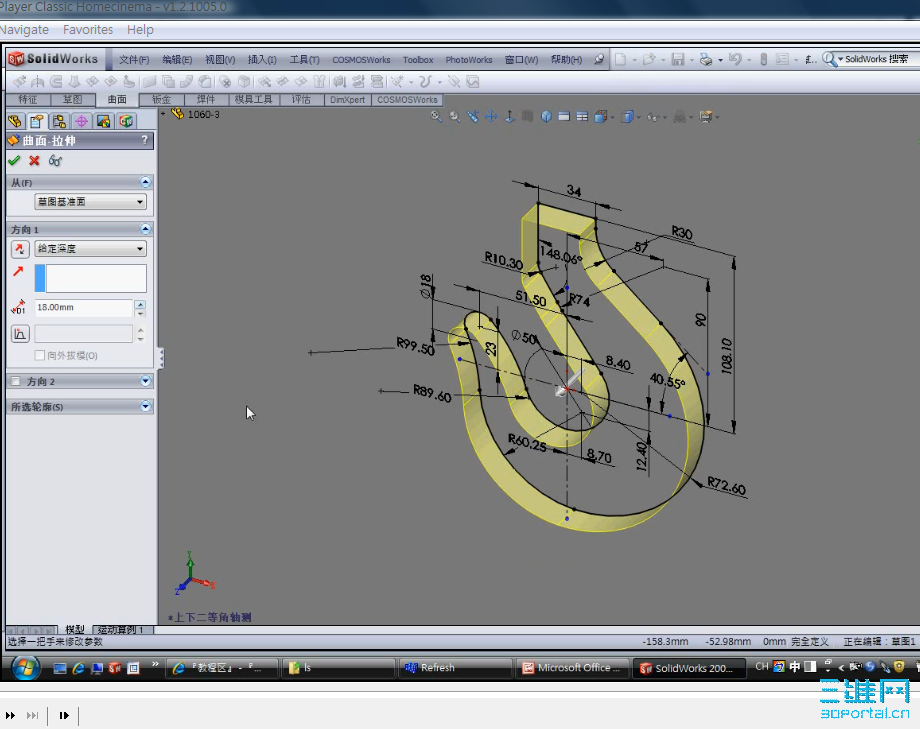Image resolution: width=920 pixels, height=729 pixels.
Task: Open the 给定深度 end condition dropdown
Action: pos(90,249)
